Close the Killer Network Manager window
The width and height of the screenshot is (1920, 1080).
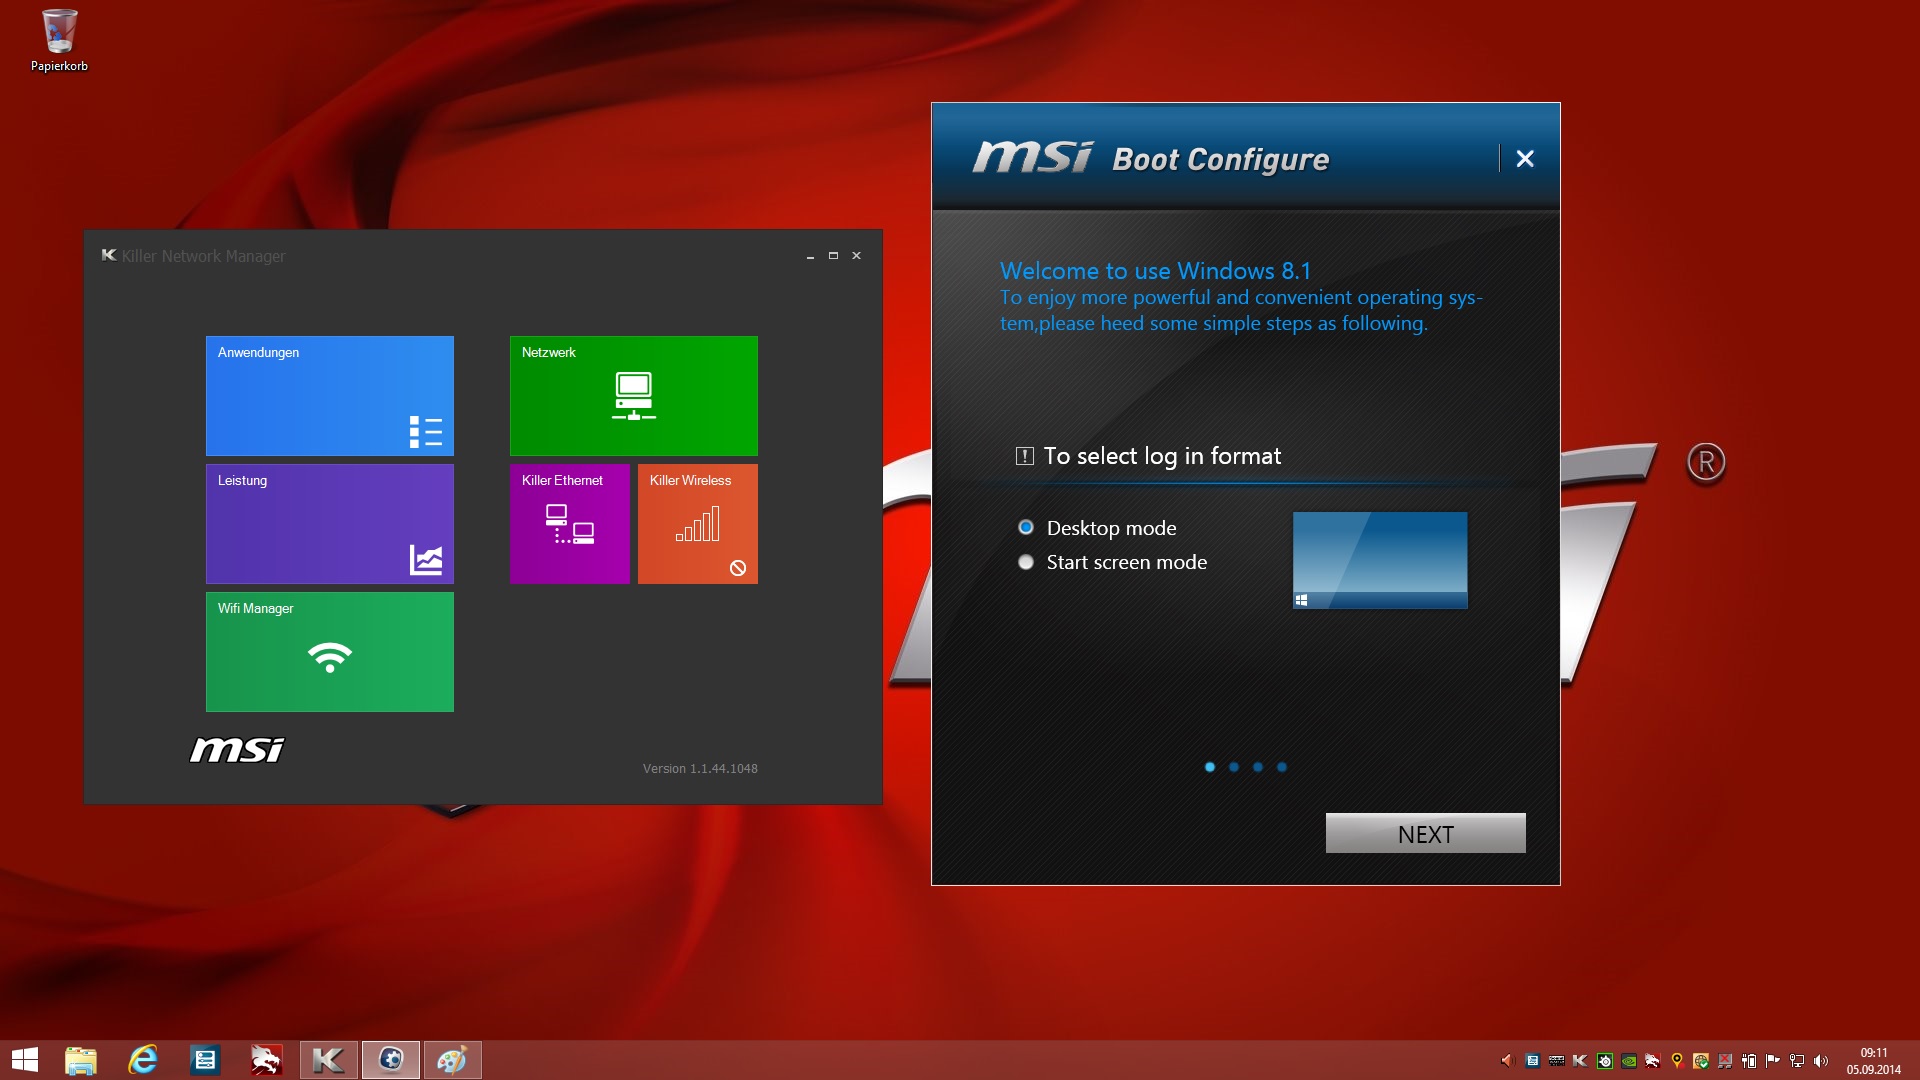point(856,256)
